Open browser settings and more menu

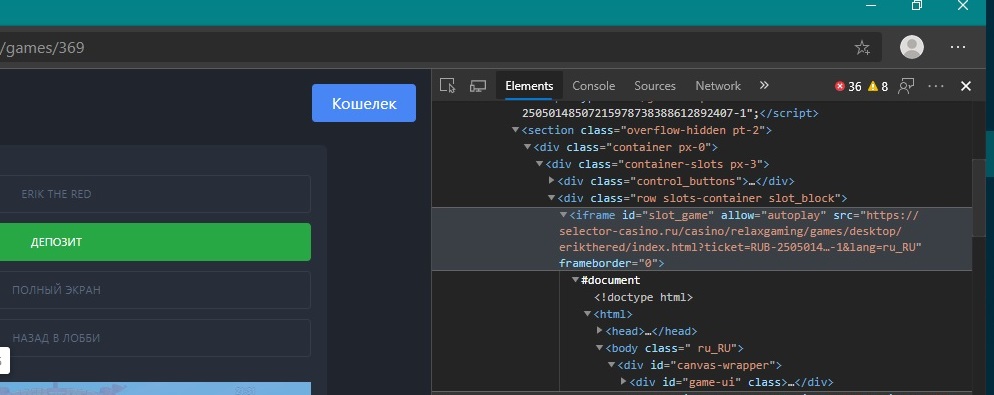(957, 47)
